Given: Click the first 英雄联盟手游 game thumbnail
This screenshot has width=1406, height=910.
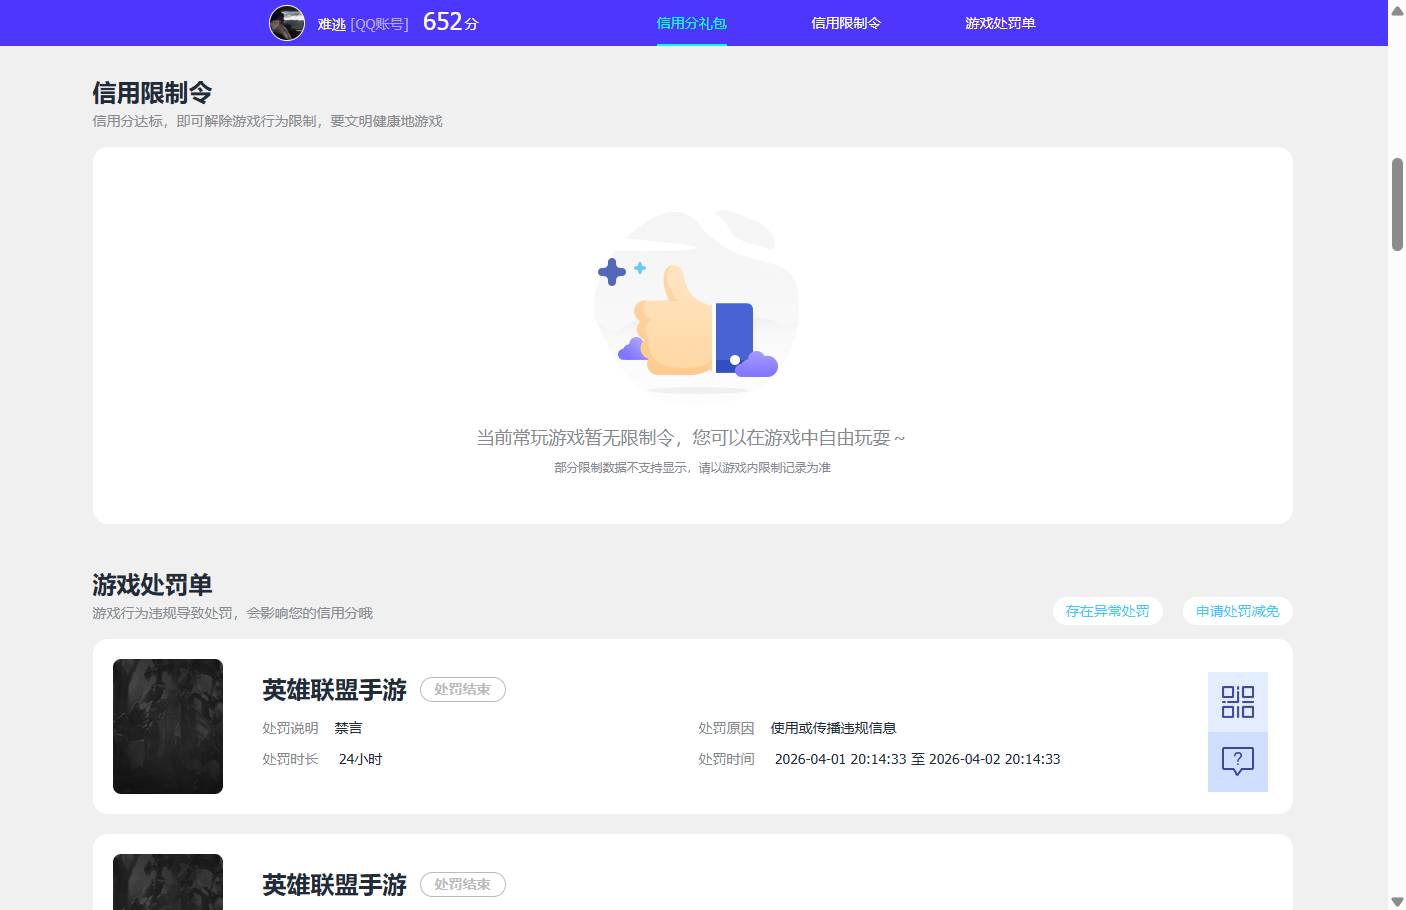Looking at the screenshot, I should (x=167, y=726).
